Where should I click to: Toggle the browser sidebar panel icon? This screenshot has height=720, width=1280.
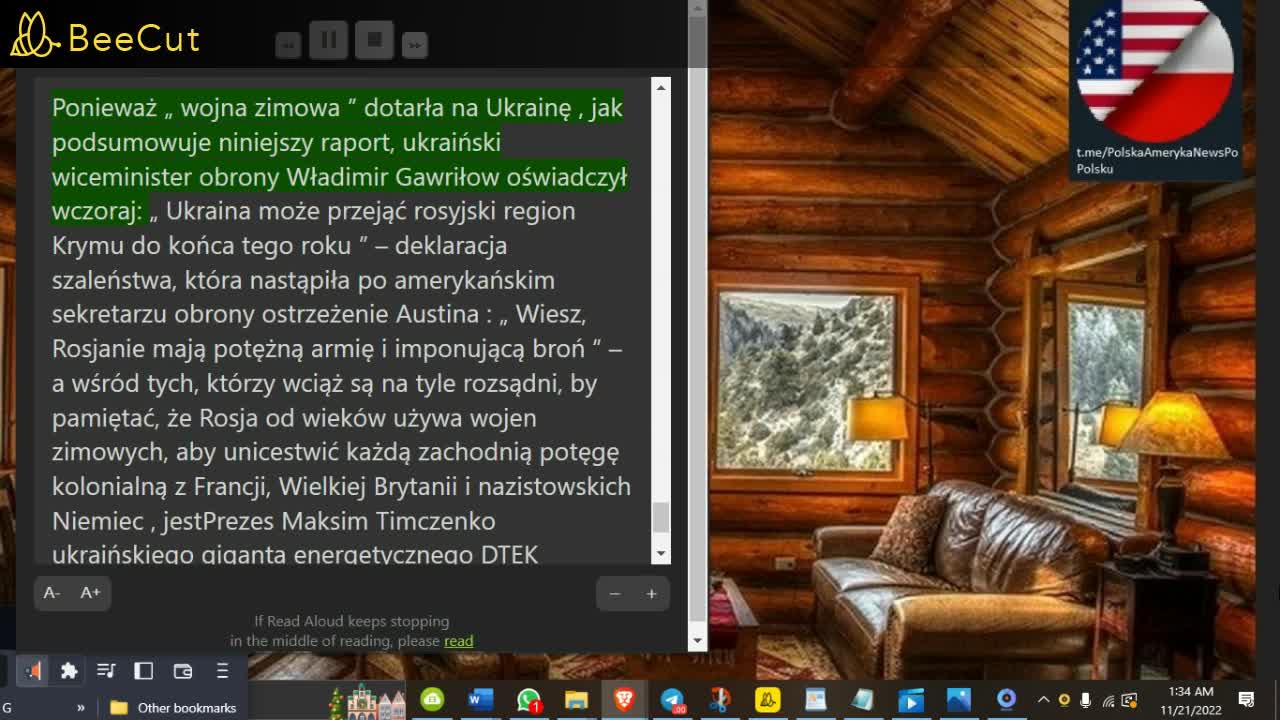(x=144, y=671)
